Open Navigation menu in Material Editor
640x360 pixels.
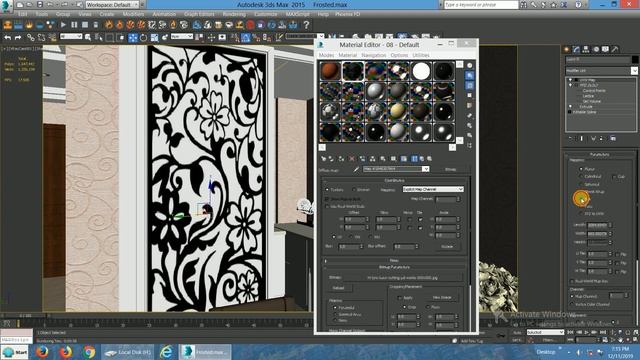[x=373, y=55]
